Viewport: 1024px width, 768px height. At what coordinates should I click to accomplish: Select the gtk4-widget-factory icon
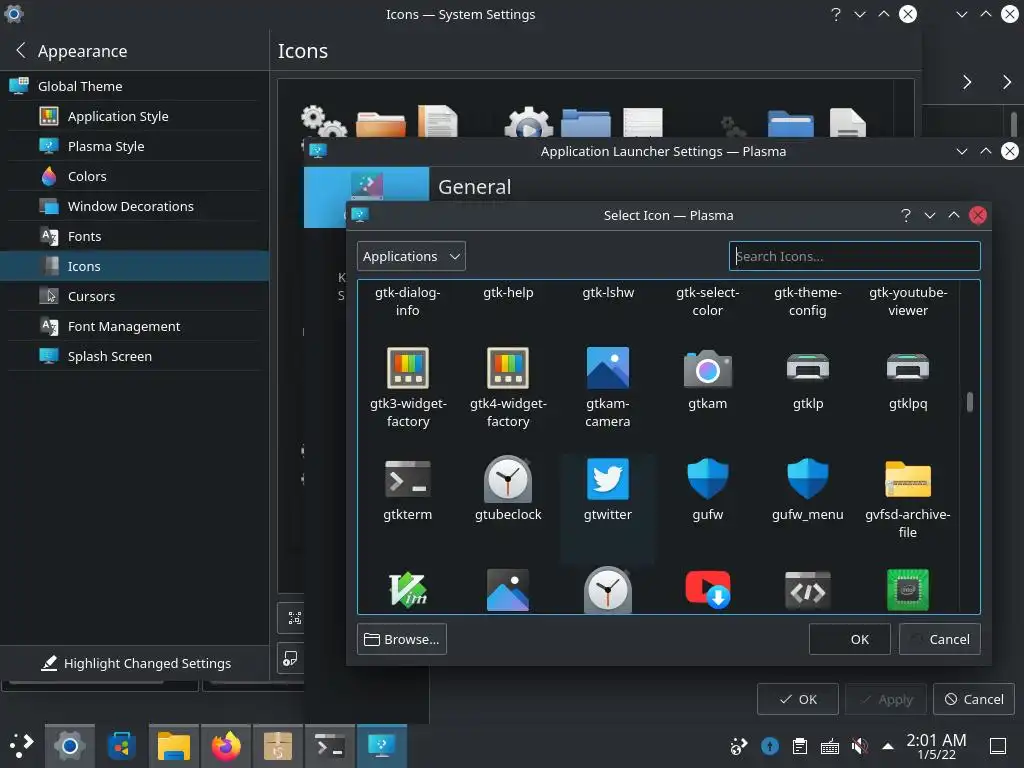(x=508, y=387)
